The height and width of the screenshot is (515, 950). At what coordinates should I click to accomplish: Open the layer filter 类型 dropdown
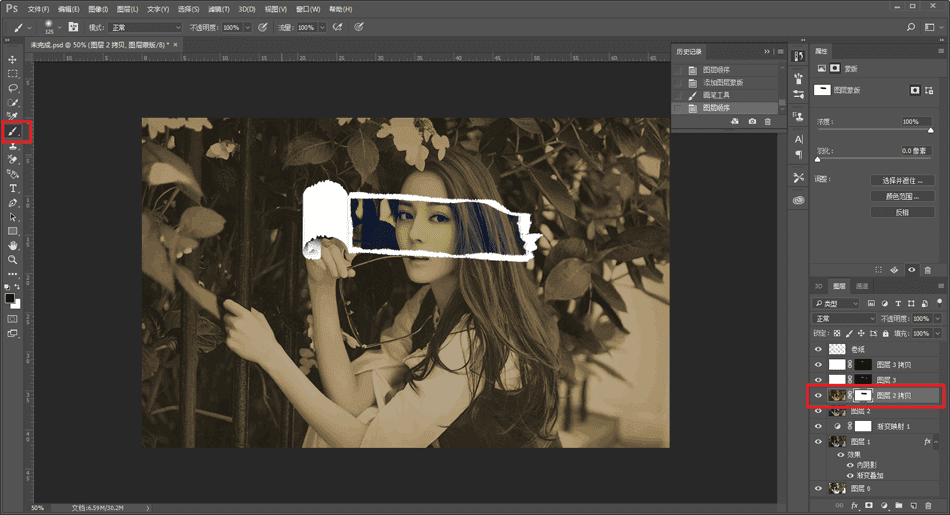click(x=838, y=303)
